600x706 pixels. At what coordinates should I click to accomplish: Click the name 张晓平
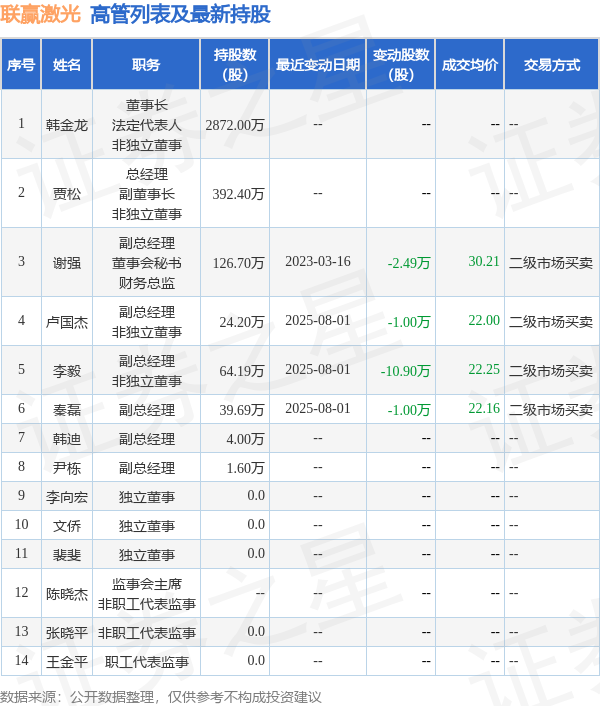pyautogui.click(x=67, y=633)
